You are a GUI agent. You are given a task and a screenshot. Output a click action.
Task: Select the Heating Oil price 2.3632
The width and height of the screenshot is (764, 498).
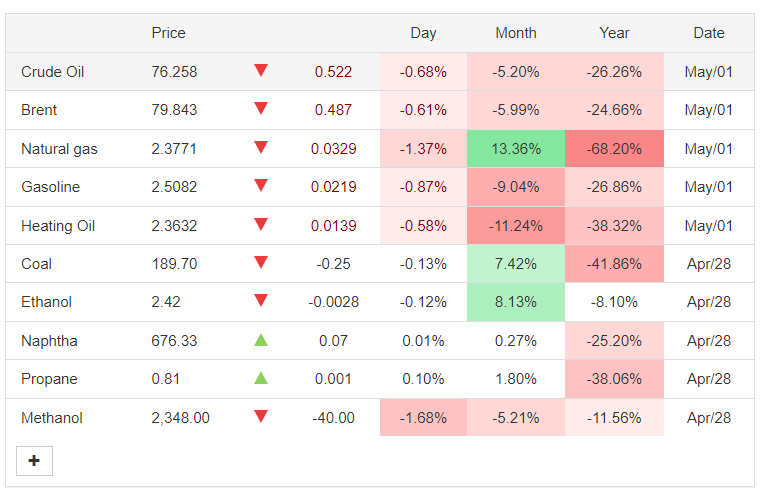point(174,226)
